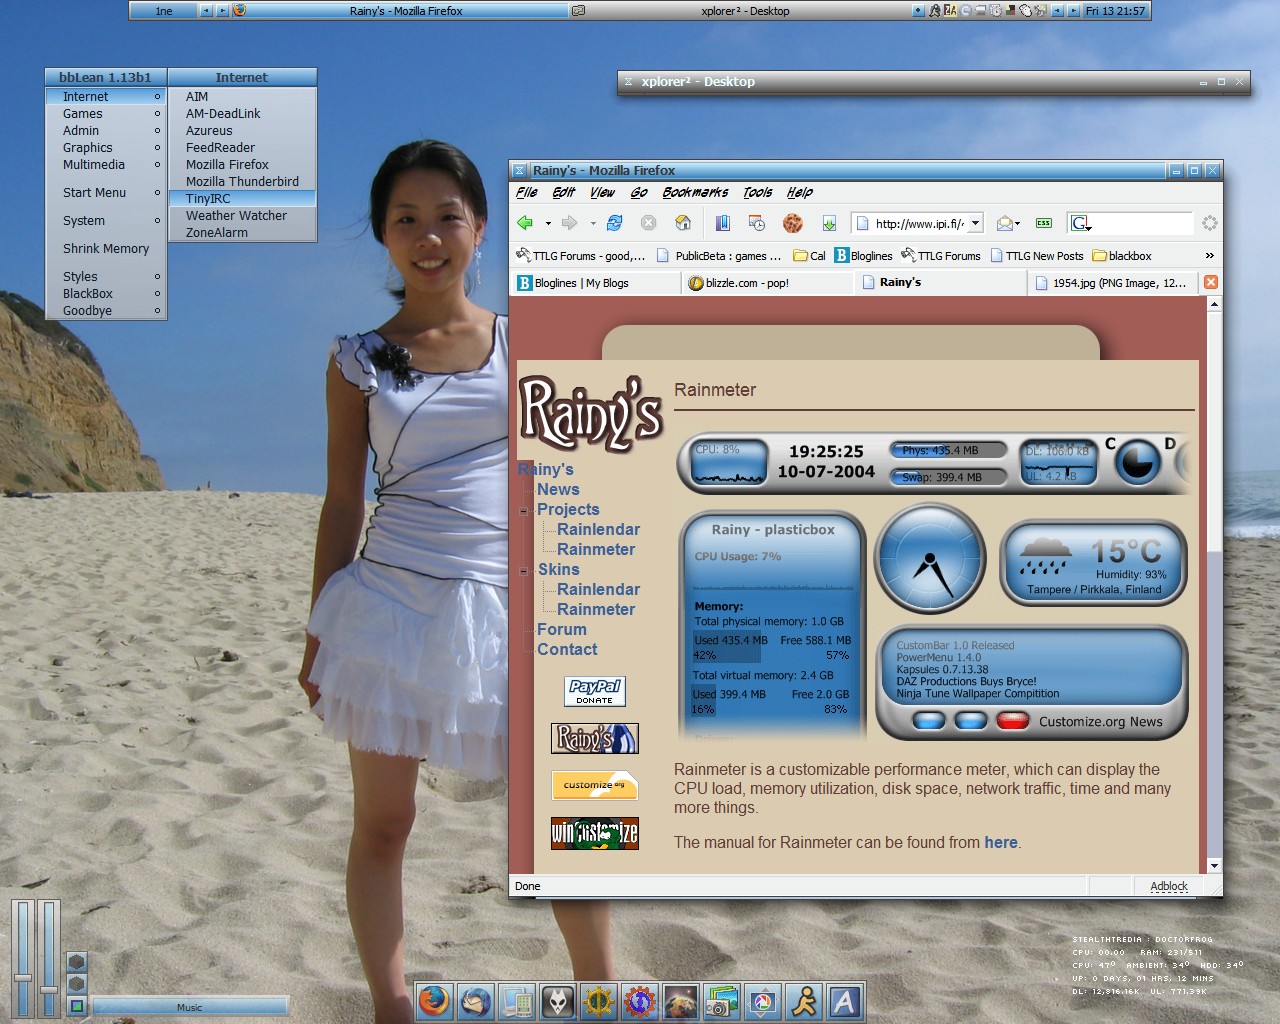Open the Games submenu in bbLean menu
The height and width of the screenshot is (1024, 1280).
coord(107,114)
